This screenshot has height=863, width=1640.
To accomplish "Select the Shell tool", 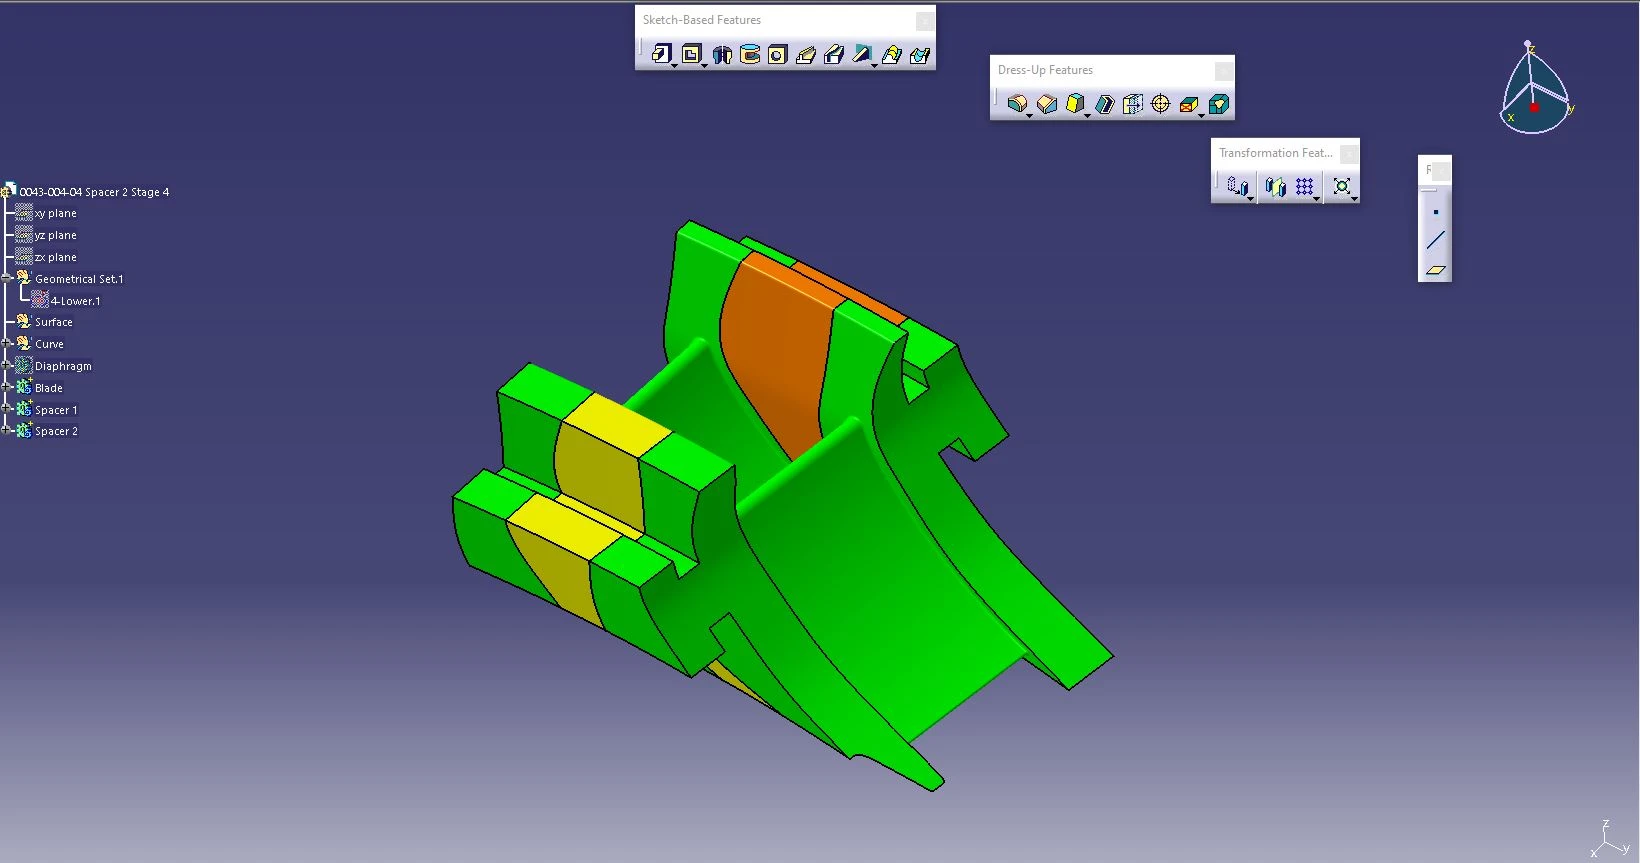I will point(1104,104).
